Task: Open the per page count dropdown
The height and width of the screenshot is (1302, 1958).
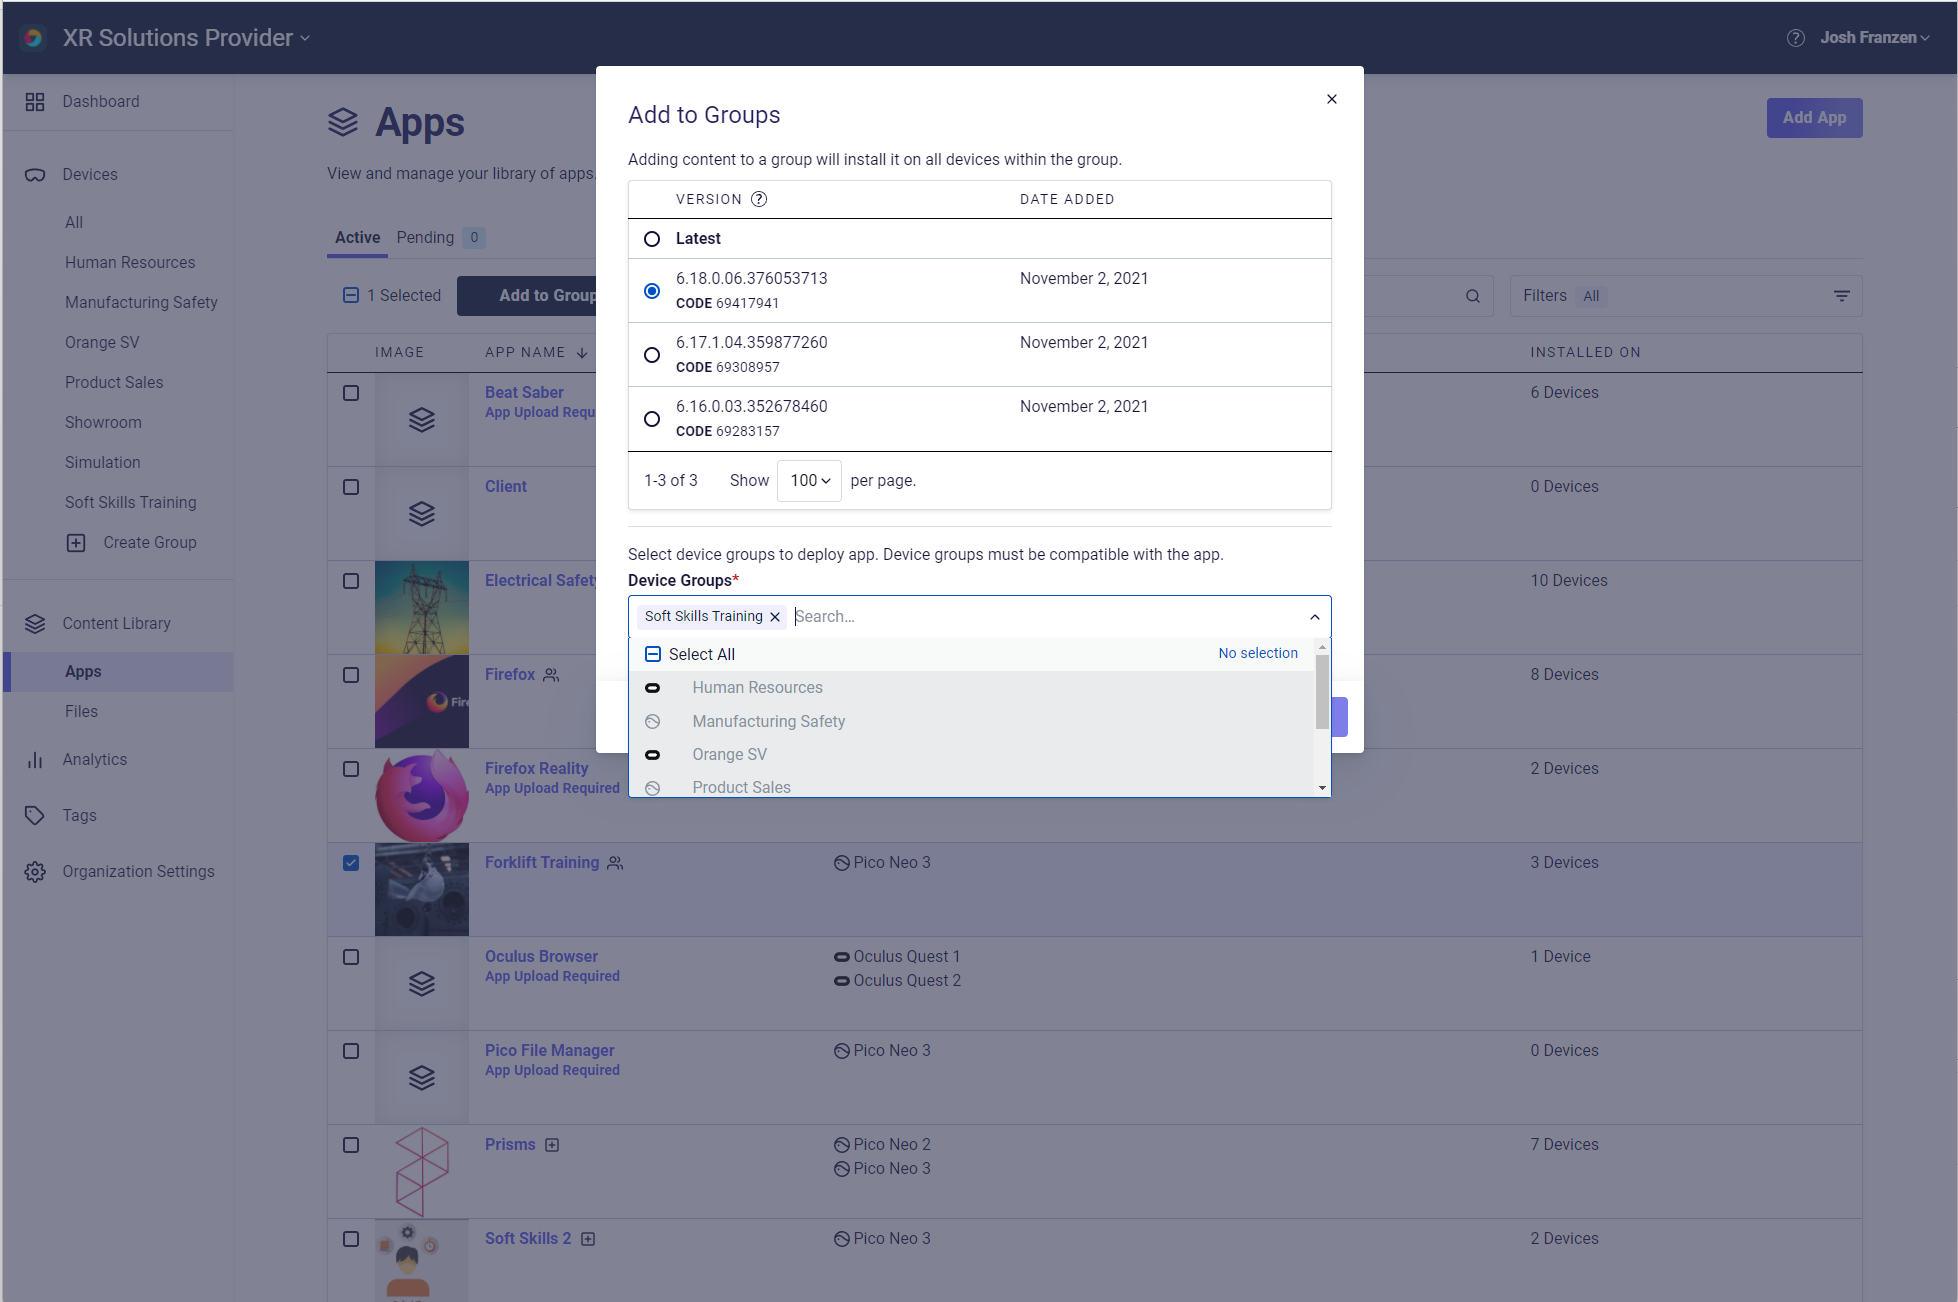Action: point(809,480)
